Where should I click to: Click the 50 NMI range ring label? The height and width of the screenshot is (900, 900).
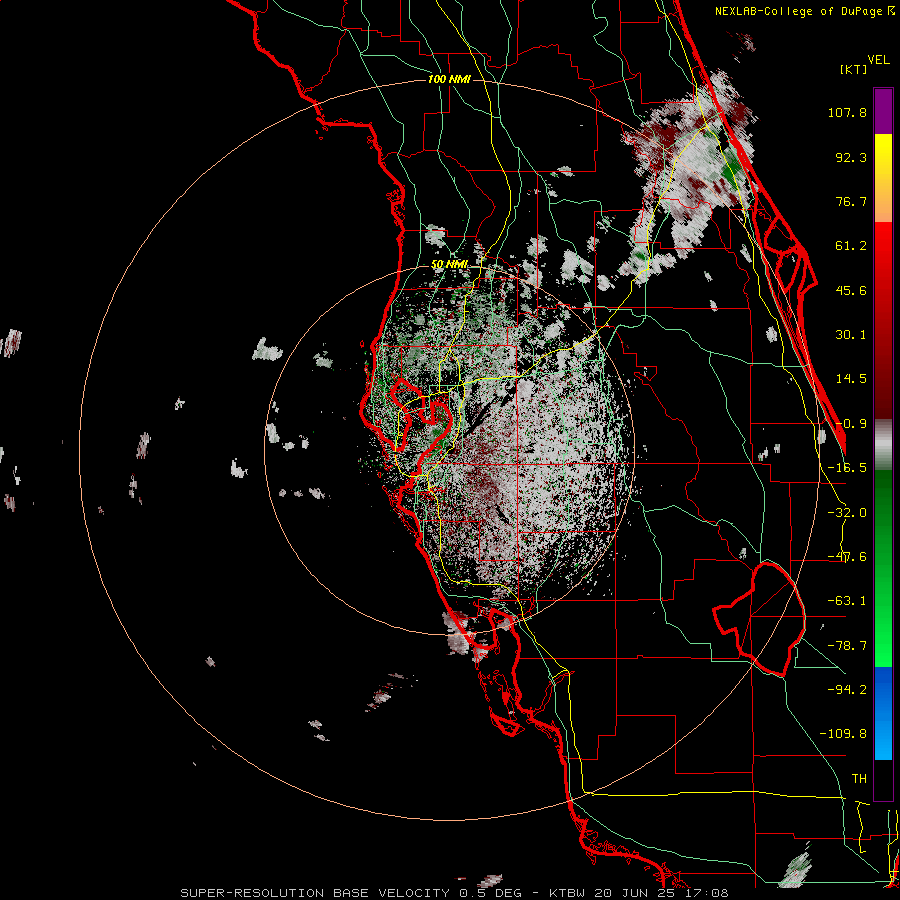(x=449, y=265)
